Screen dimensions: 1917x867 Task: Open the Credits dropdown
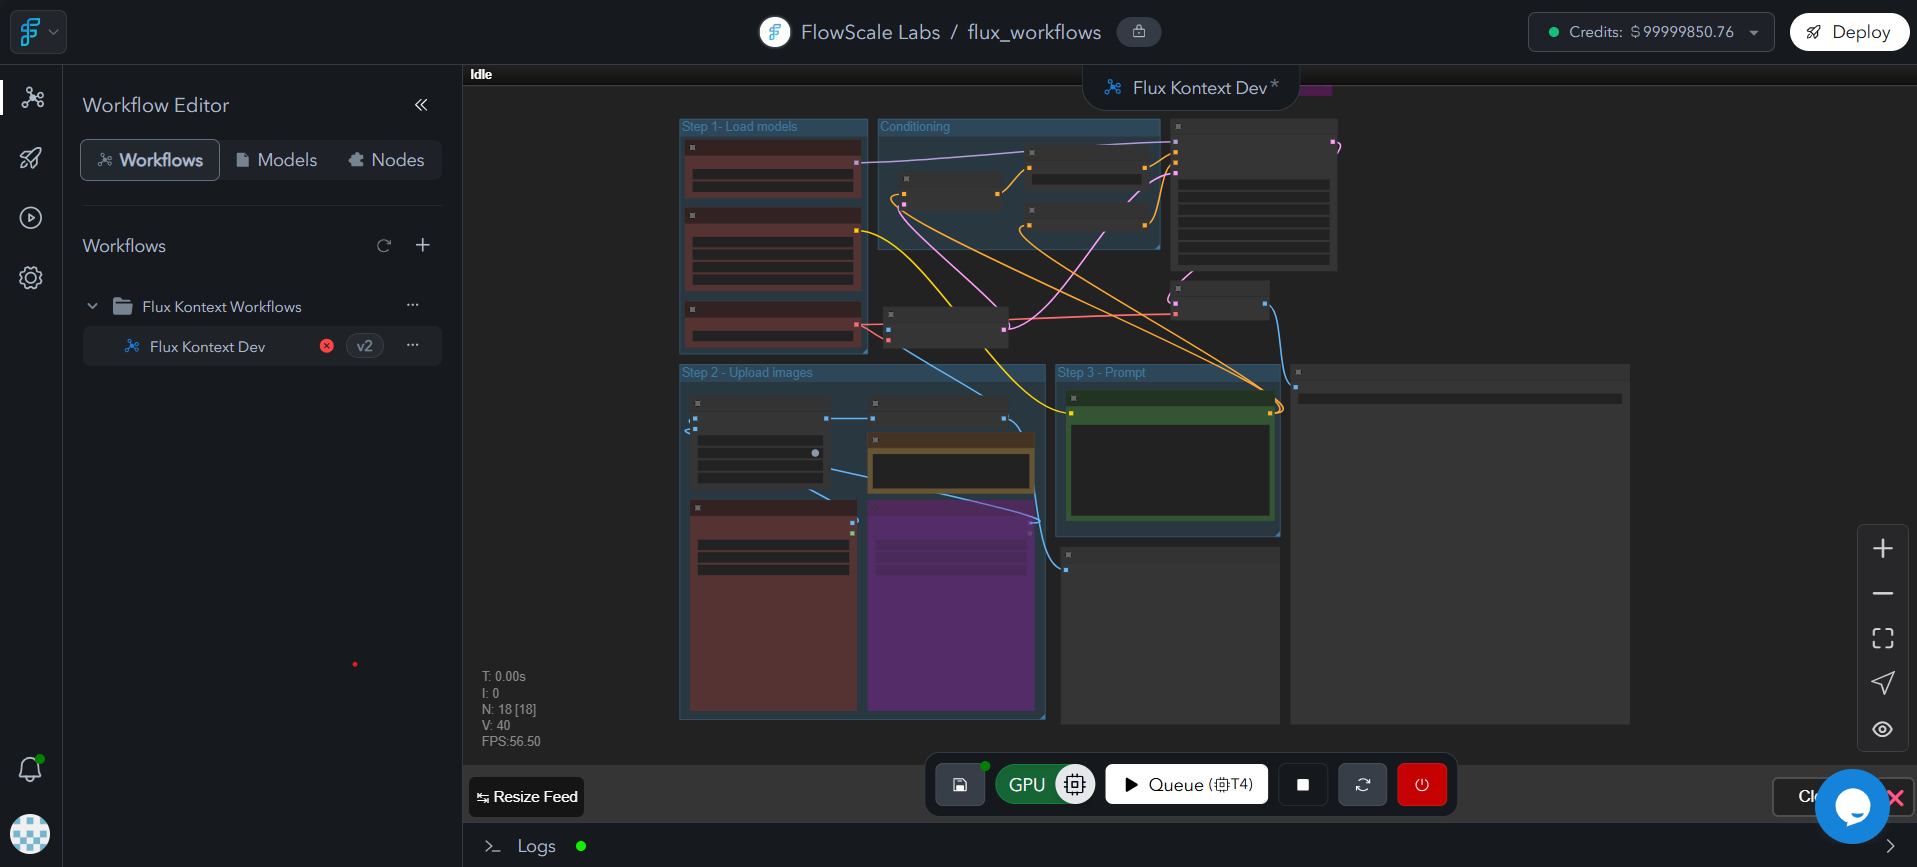(1651, 32)
